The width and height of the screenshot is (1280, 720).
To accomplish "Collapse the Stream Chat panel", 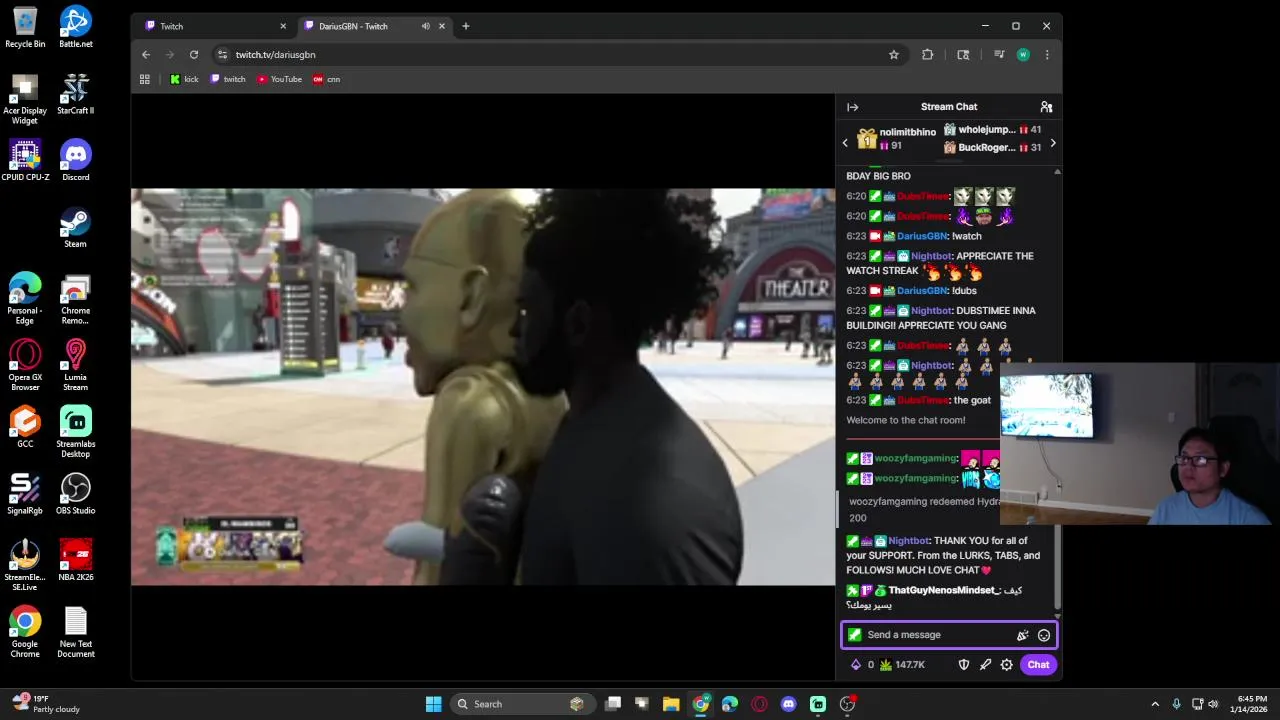I will click(853, 107).
